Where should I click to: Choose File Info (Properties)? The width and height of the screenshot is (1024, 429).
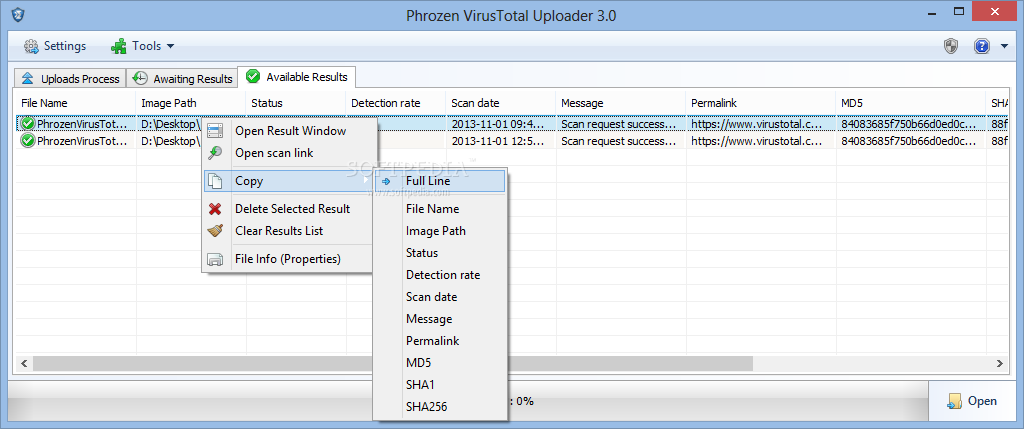point(289,259)
